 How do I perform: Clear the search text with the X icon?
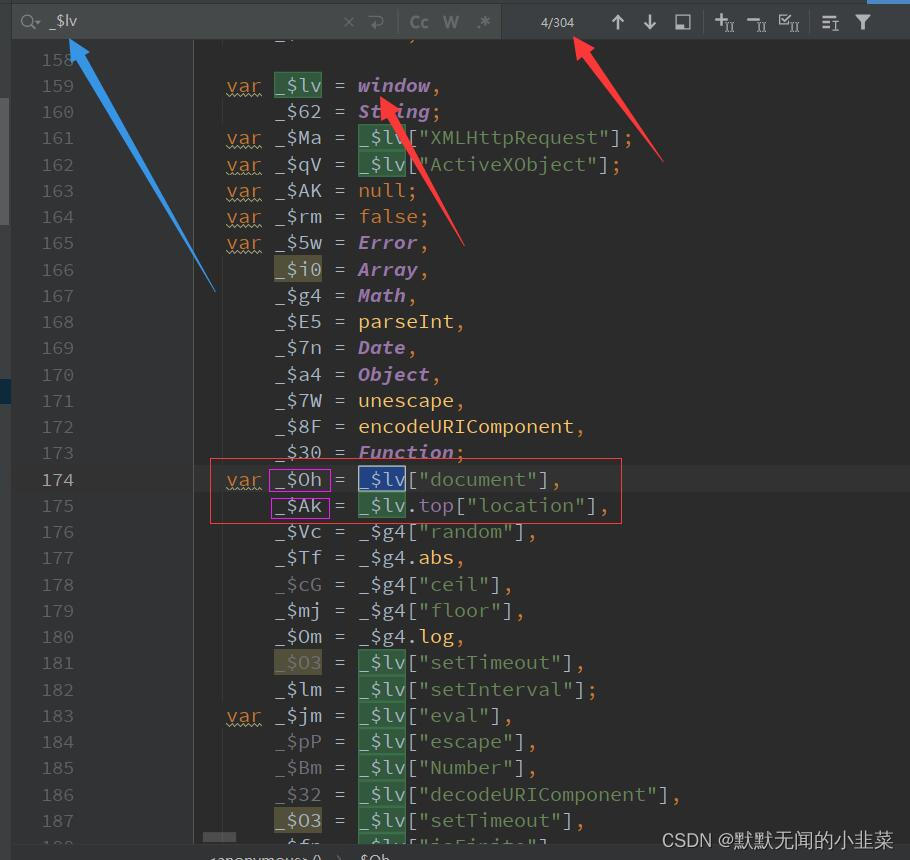click(349, 22)
